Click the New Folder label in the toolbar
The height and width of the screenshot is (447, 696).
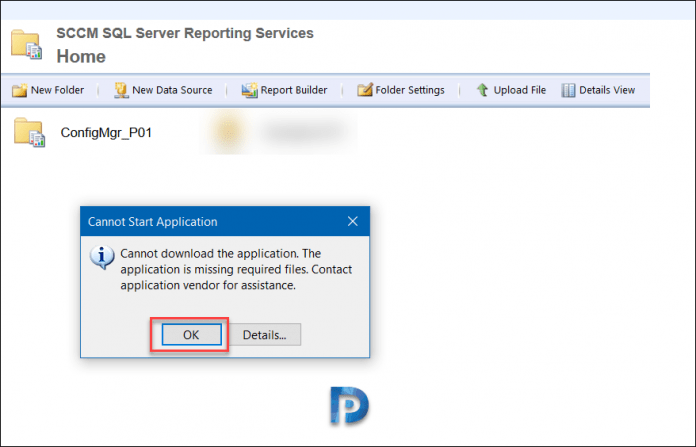tap(57, 90)
